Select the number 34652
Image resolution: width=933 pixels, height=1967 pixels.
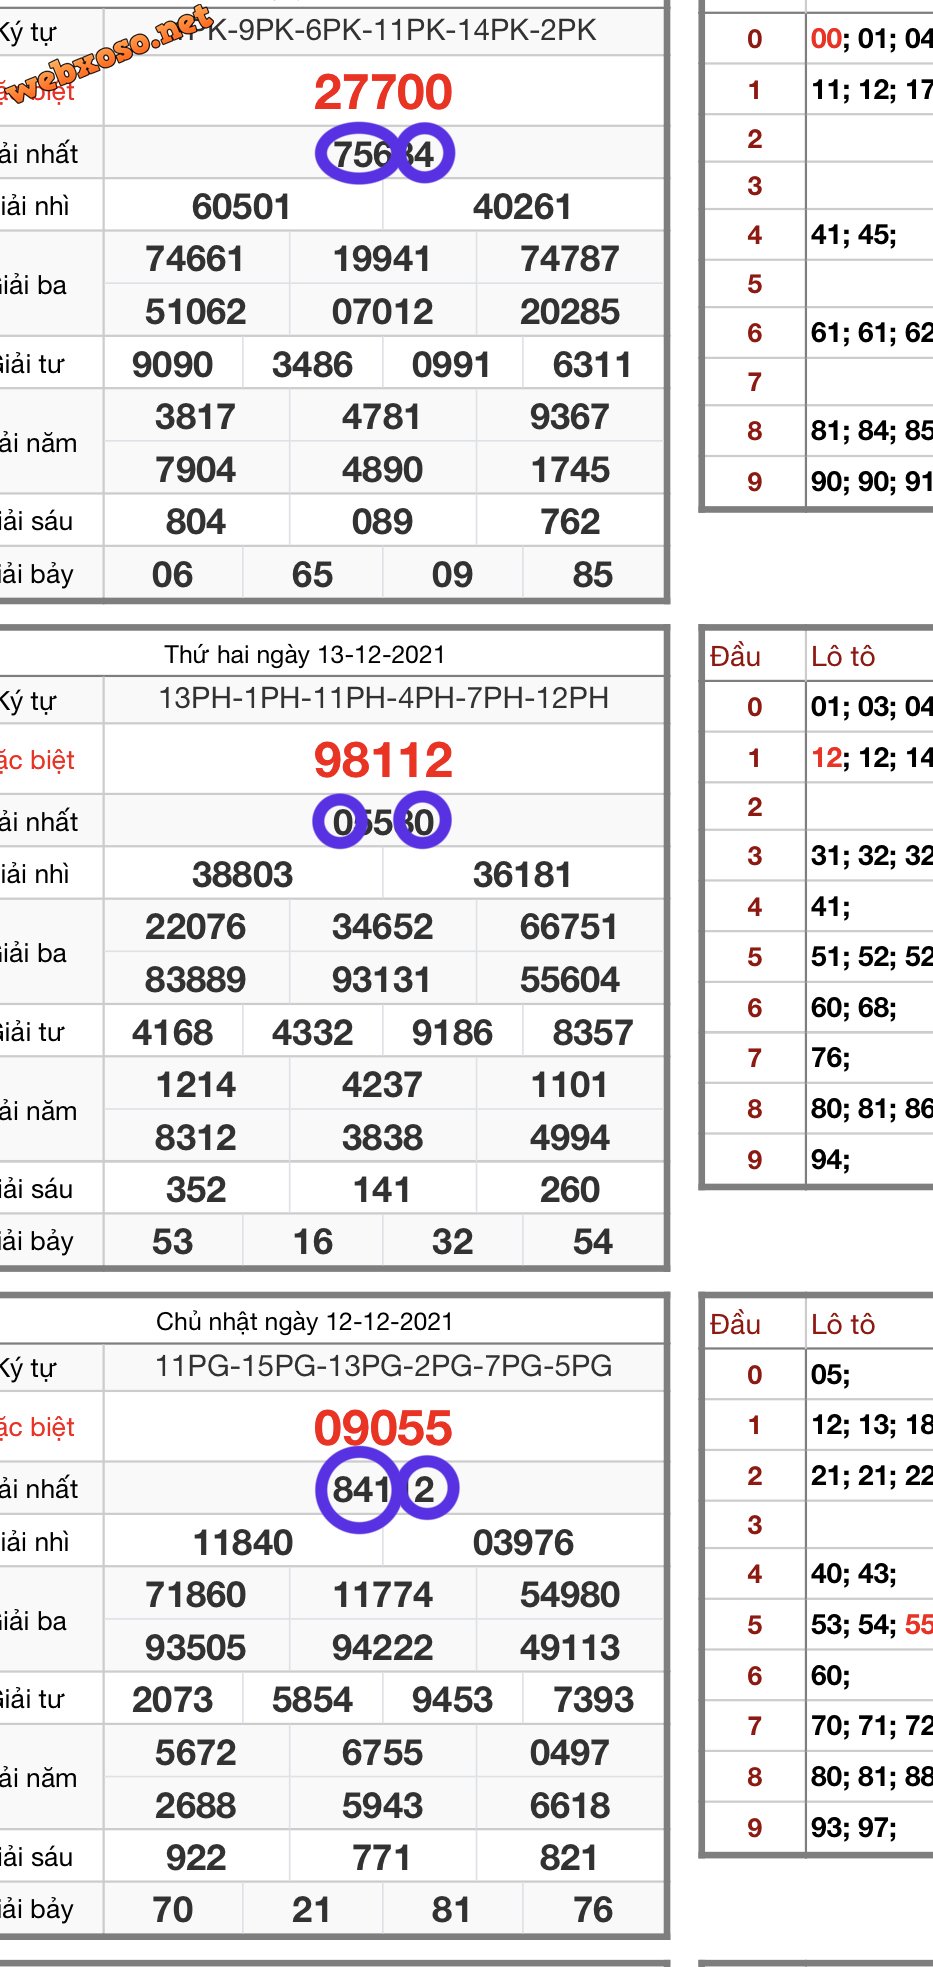(382, 927)
